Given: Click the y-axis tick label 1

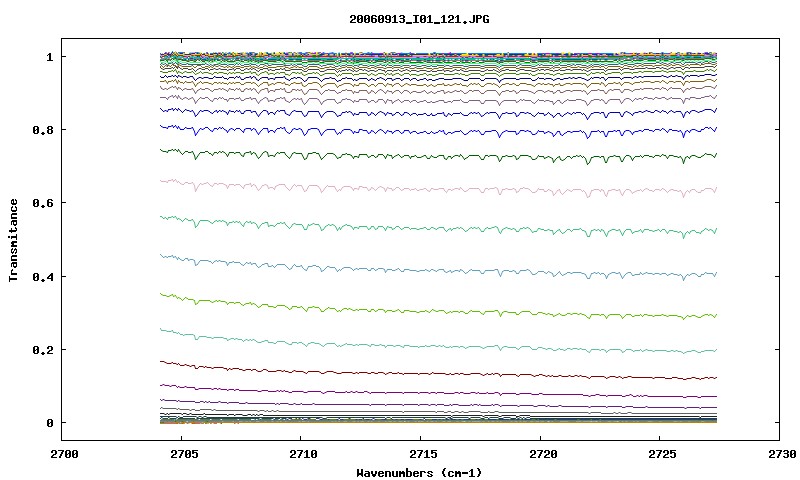Looking at the screenshot, I should pyautogui.click(x=49, y=57).
